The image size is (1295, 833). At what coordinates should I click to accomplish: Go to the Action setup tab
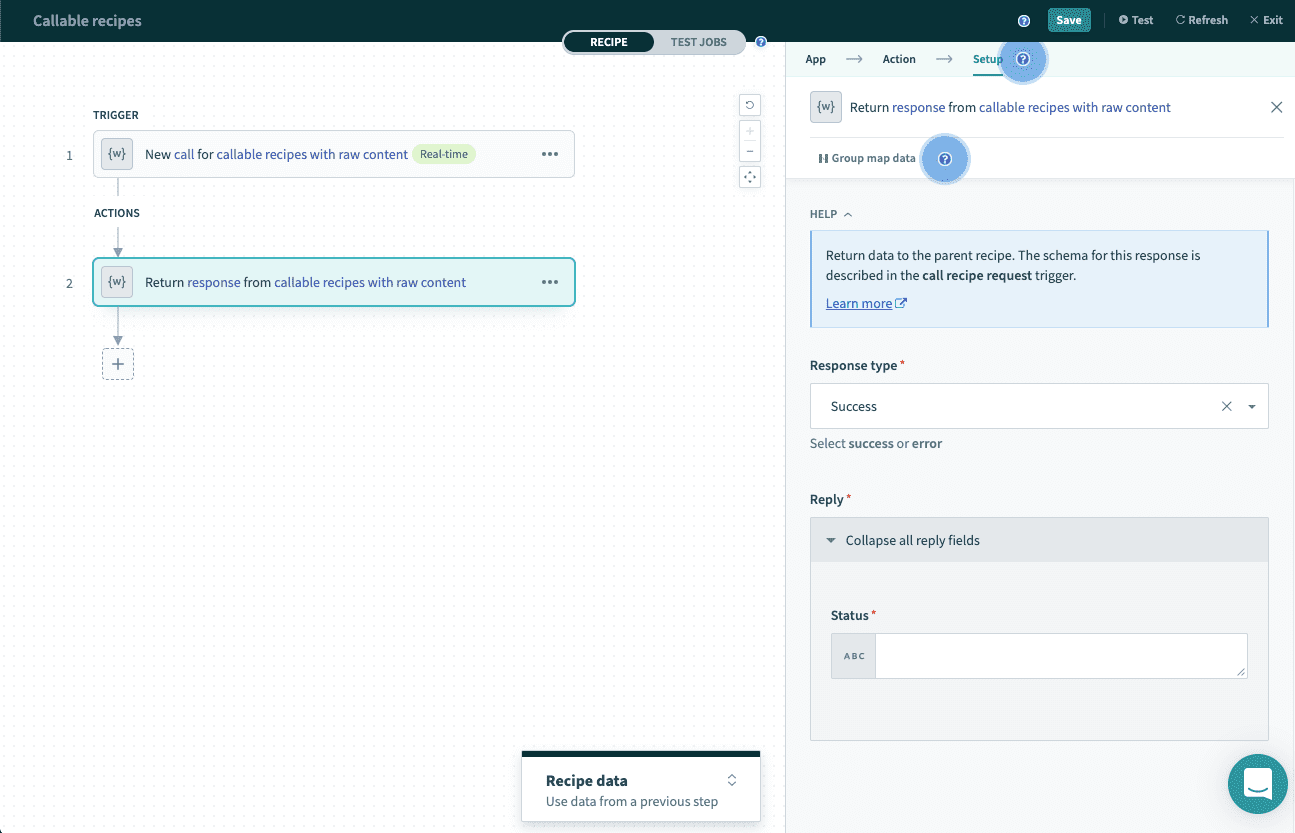coord(898,59)
